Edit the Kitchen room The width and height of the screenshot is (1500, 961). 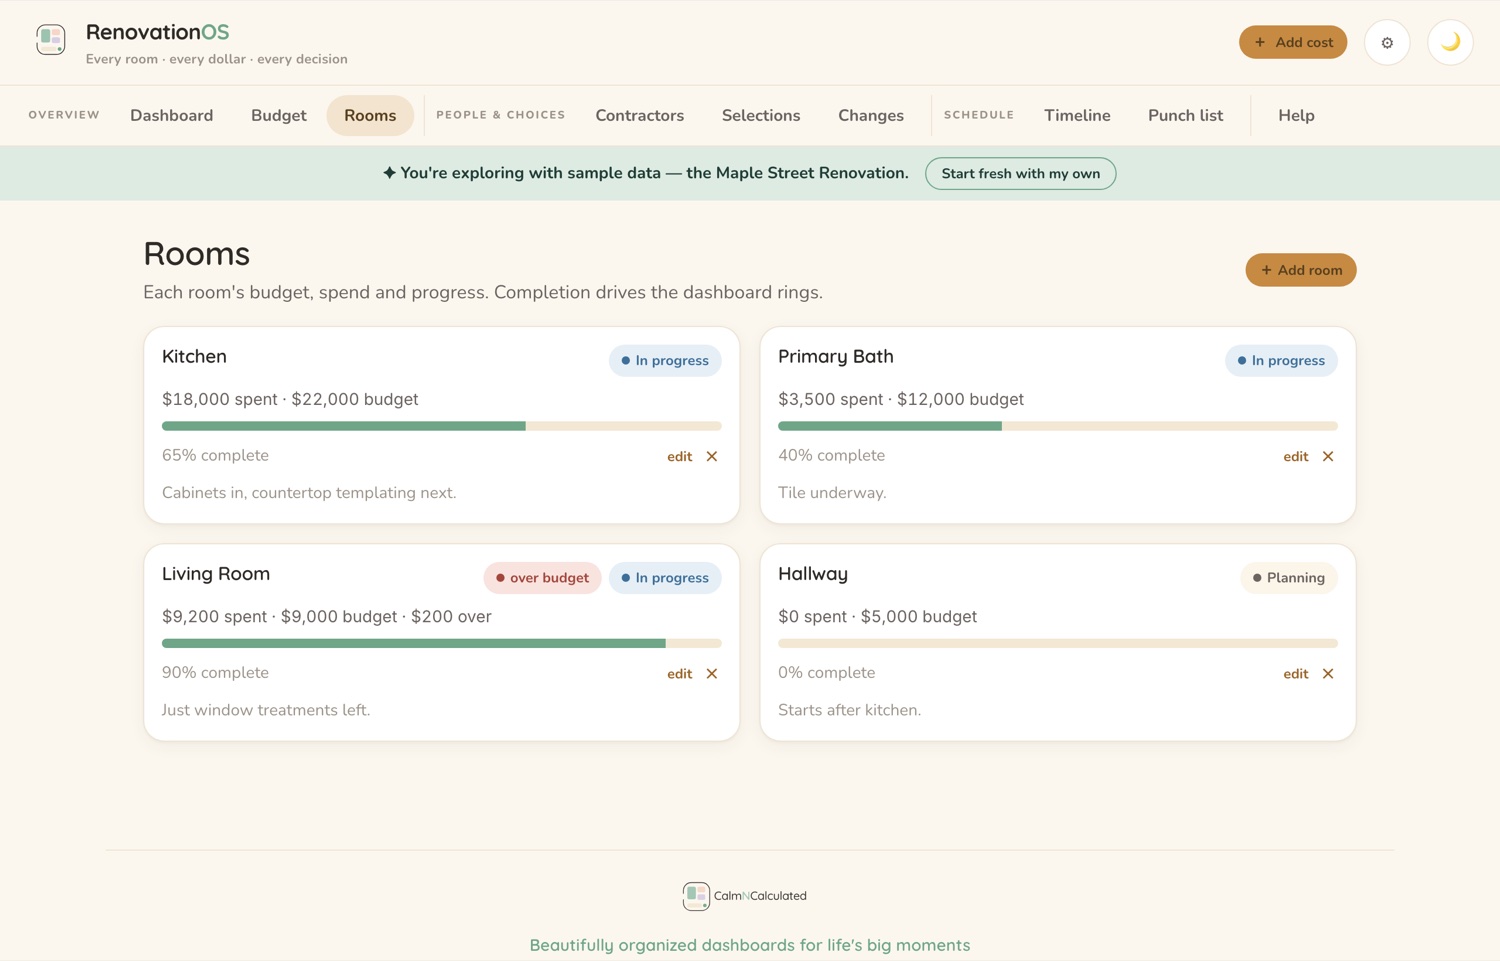coord(680,456)
